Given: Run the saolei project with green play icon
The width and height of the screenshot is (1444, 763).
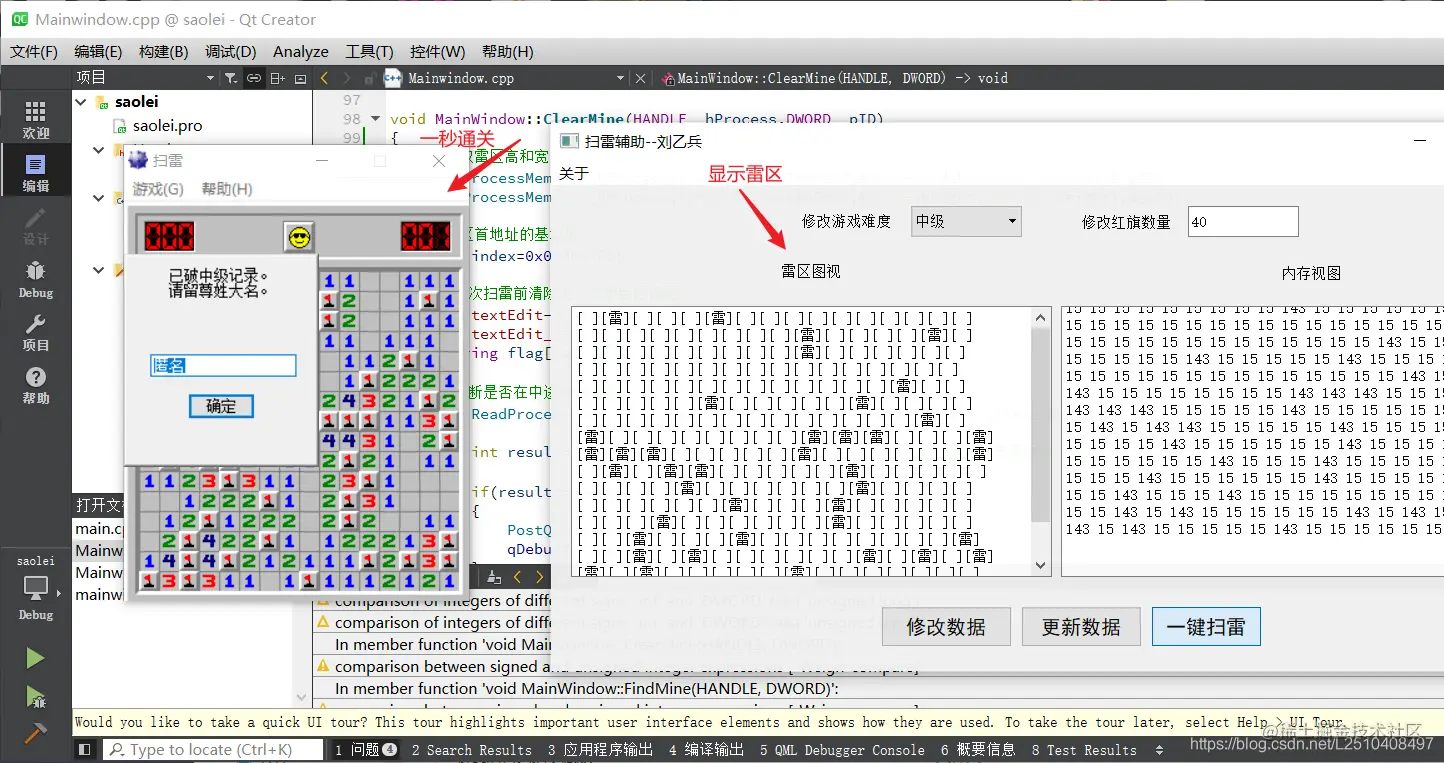Looking at the screenshot, I should tap(34, 657).
